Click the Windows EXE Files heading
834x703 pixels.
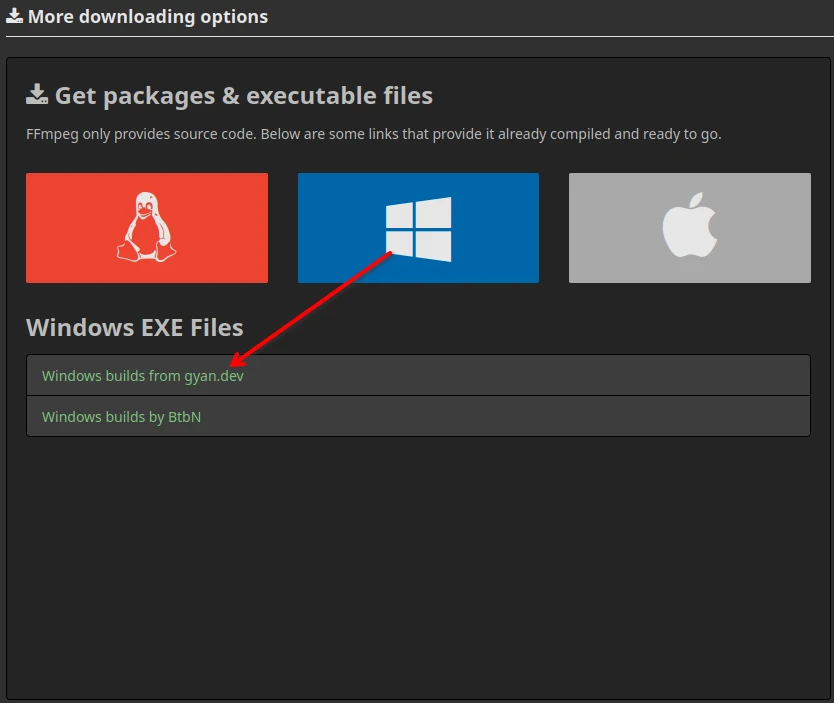click(x=134, y=328)
